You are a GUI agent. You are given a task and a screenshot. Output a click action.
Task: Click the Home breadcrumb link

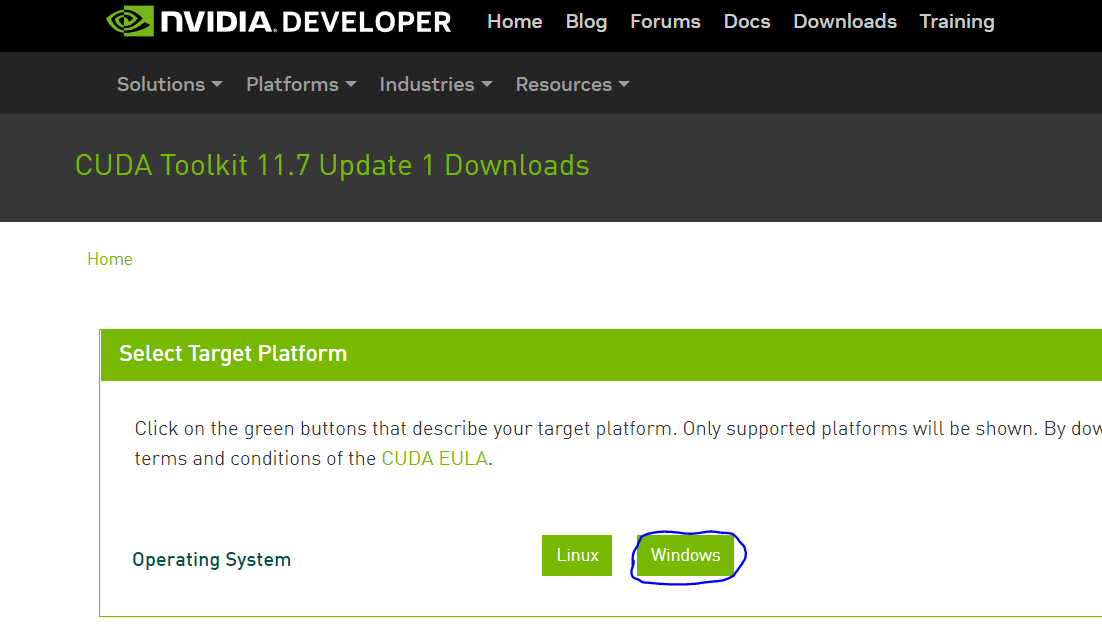[110, 259]
